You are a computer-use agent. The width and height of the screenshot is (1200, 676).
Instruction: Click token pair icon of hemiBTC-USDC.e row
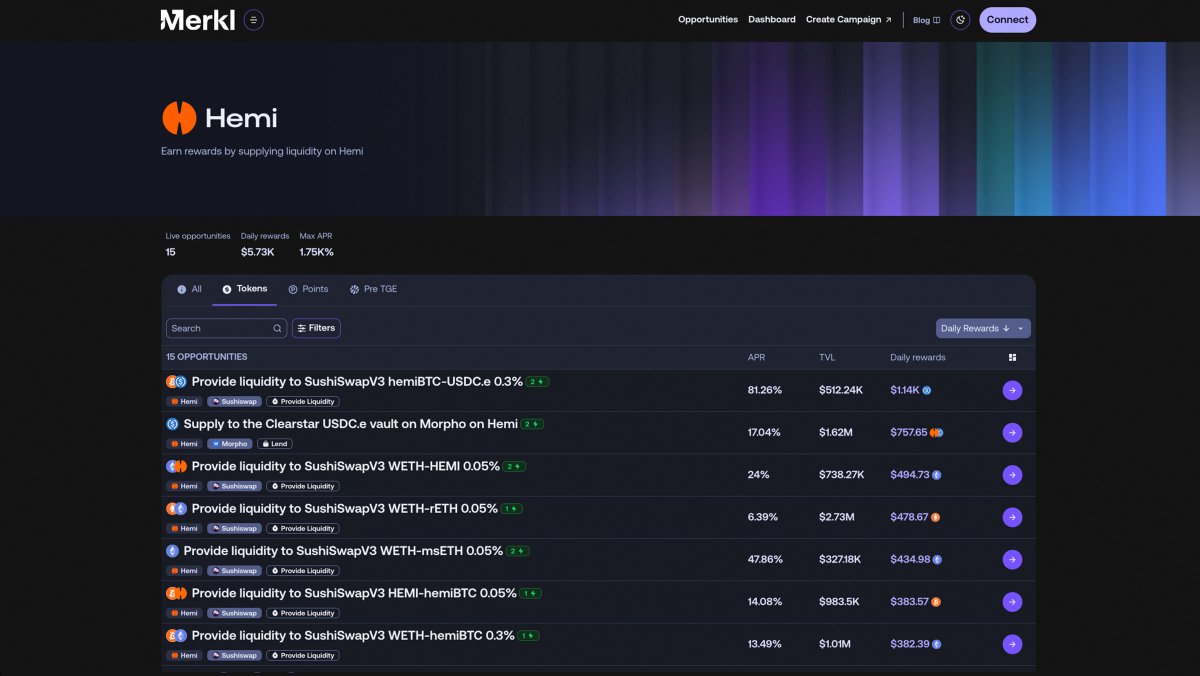click(x=176, y=382)
